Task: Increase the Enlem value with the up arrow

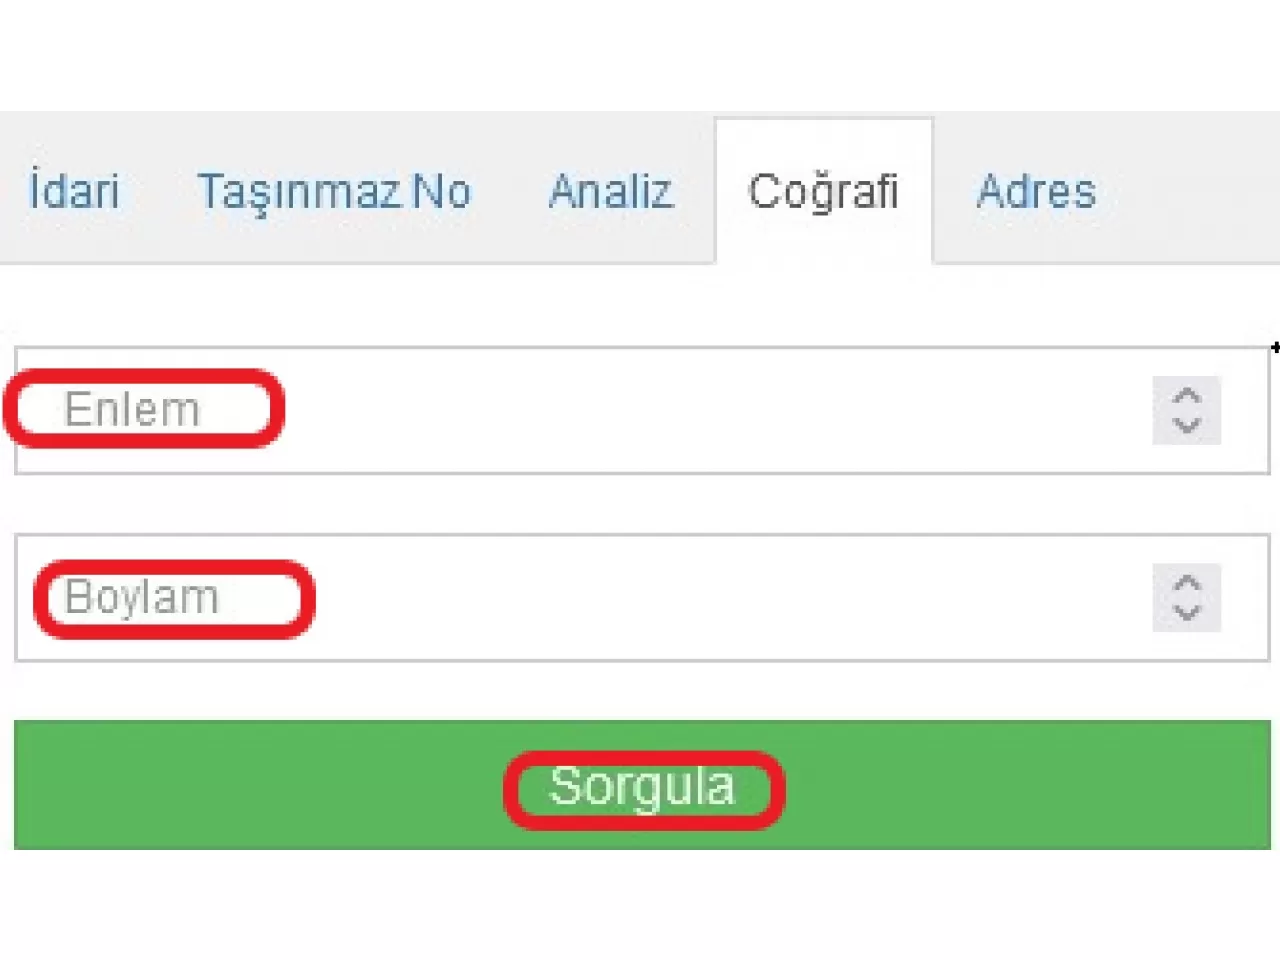Action: [1187, 393]
